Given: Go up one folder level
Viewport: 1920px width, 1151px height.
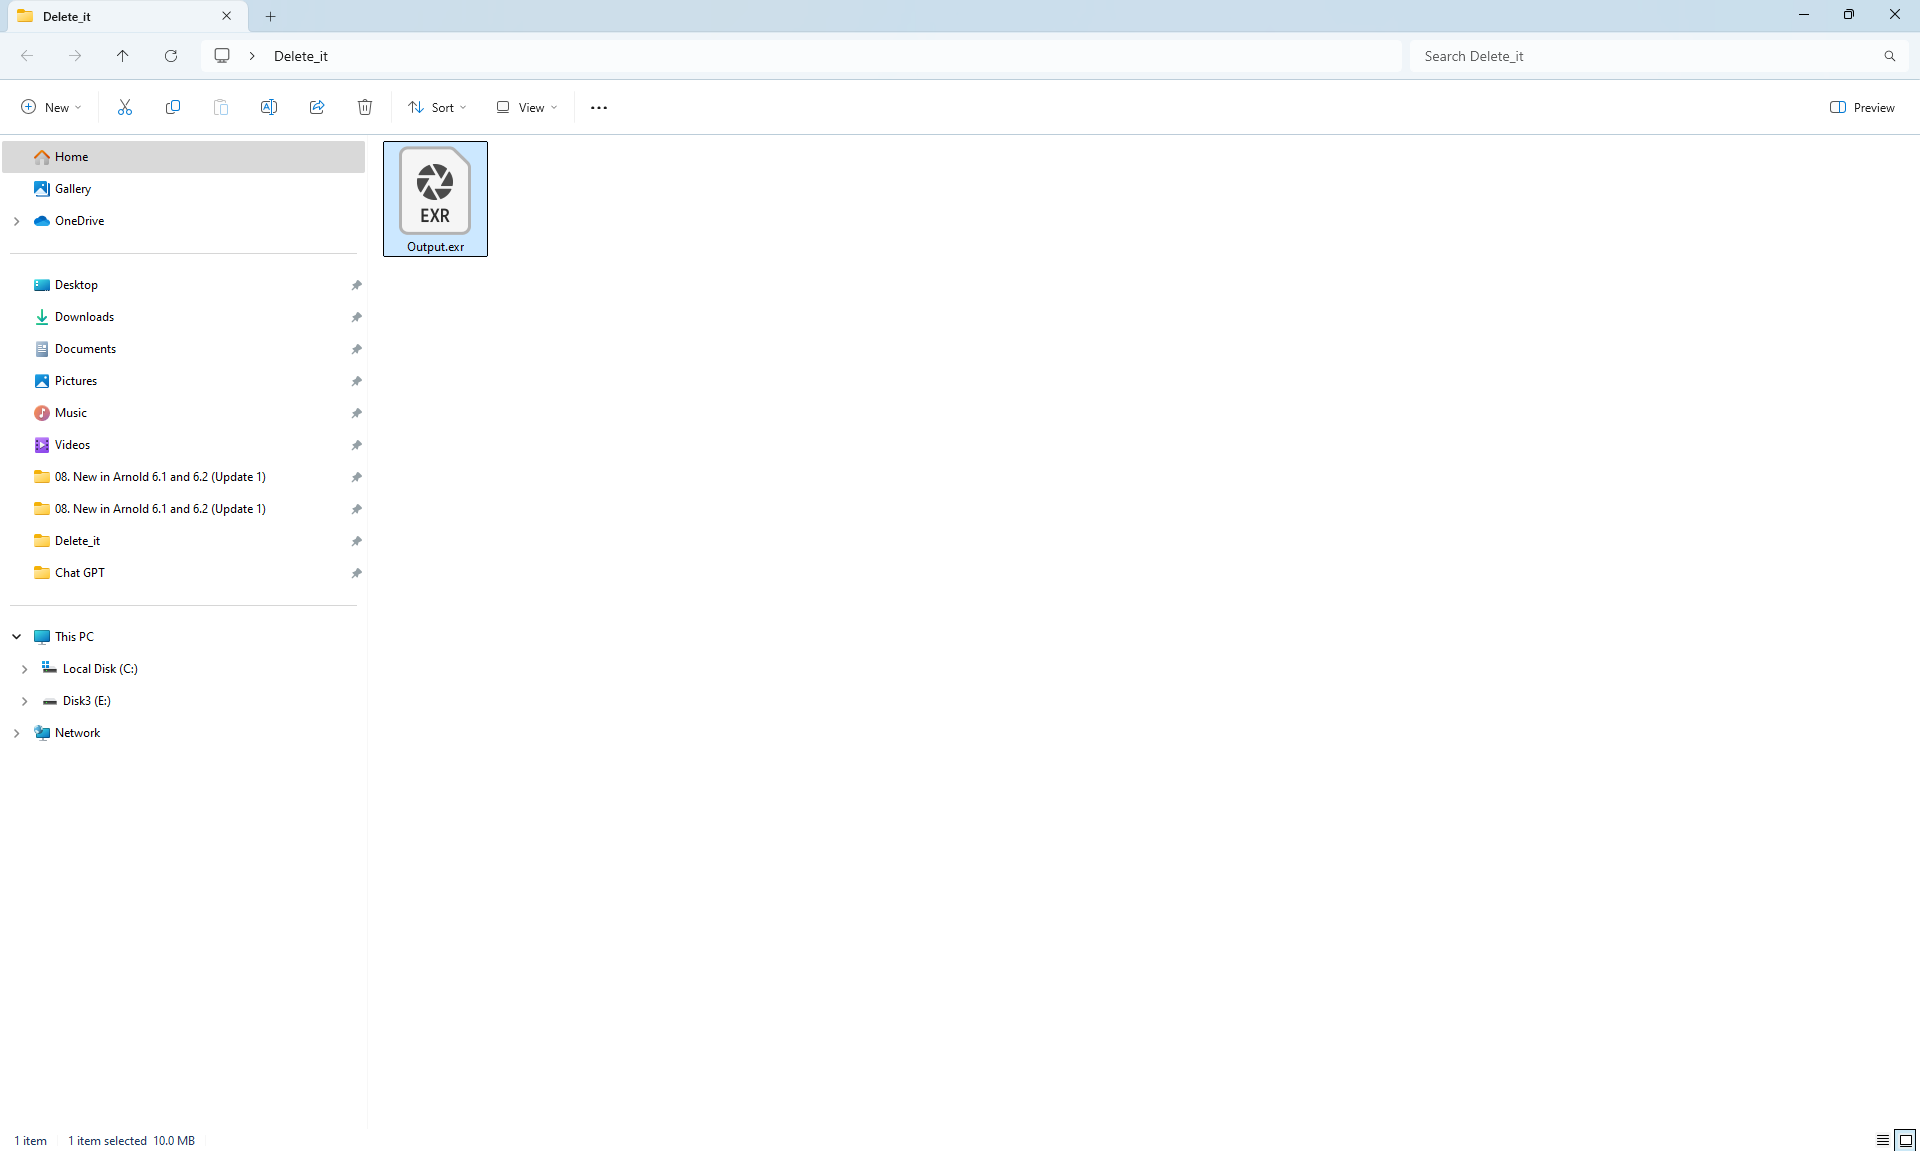Looking at the screenshot, I should (123, 56).
